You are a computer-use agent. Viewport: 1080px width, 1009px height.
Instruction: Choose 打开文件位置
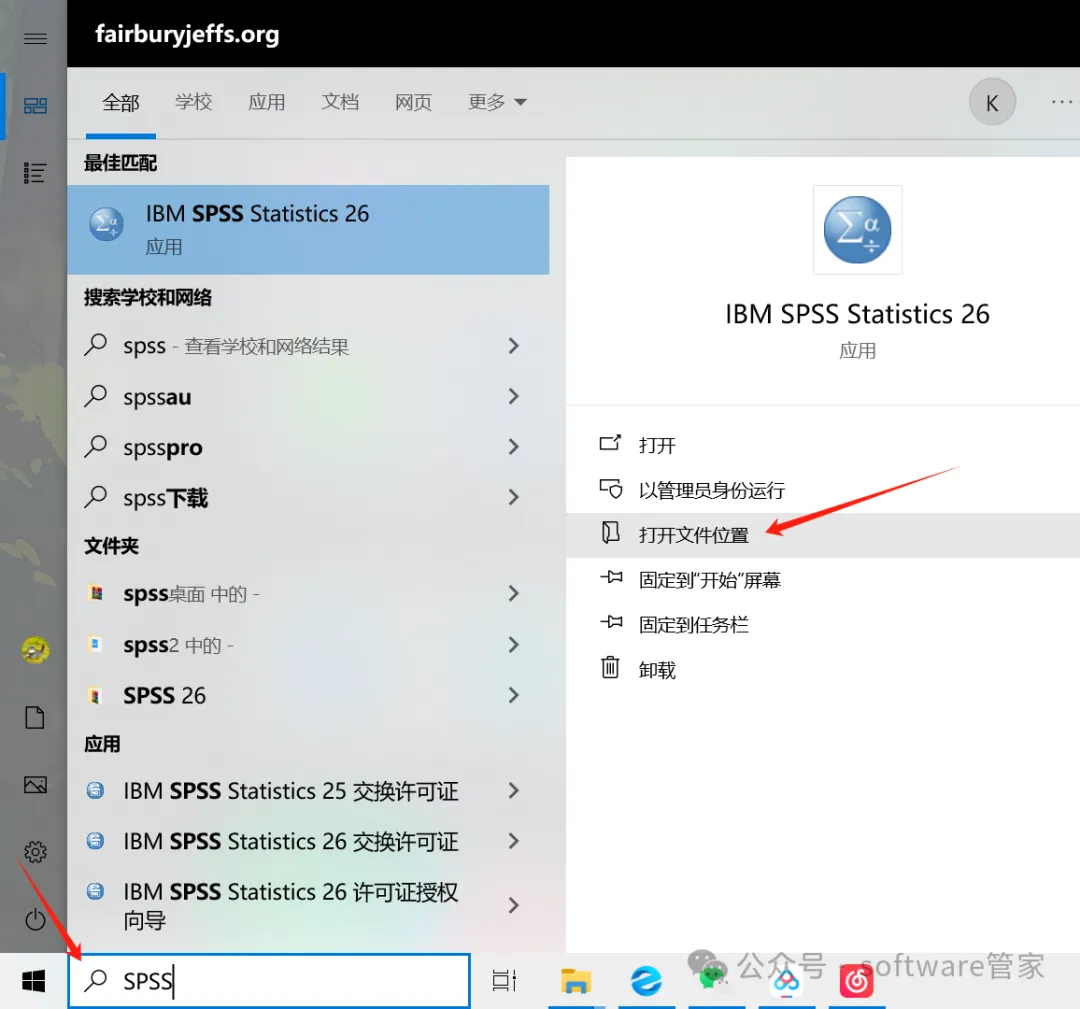[x=822, y=535]
